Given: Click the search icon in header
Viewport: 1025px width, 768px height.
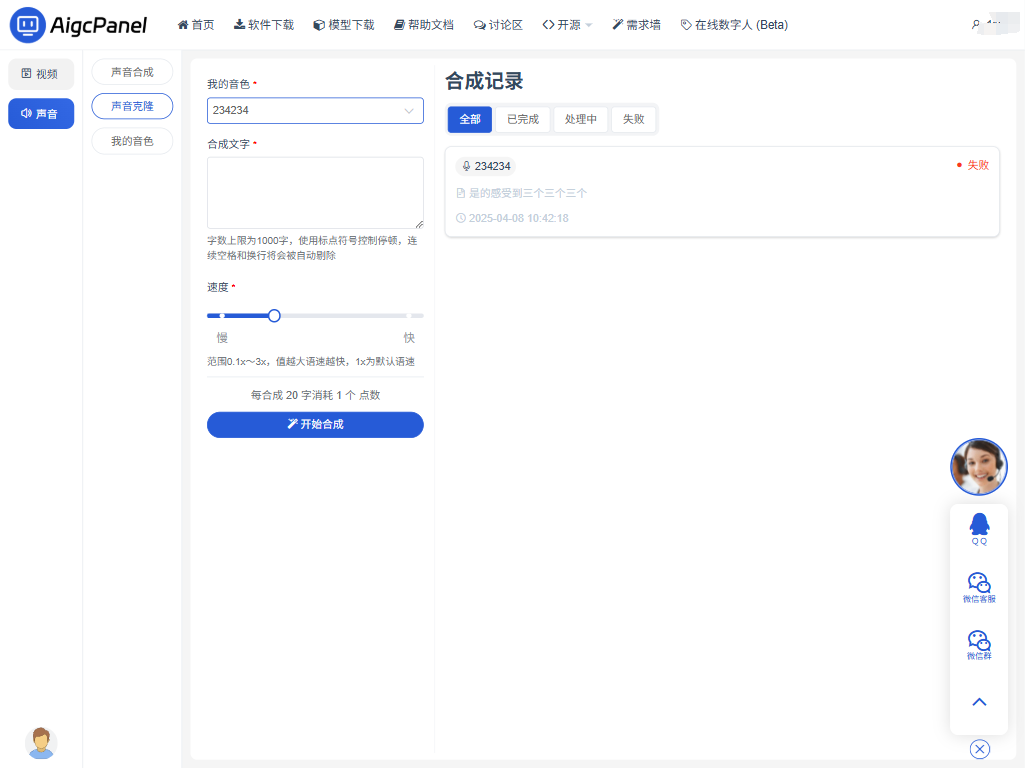Looking at the screenshot, I should click(x=976, y=24).
